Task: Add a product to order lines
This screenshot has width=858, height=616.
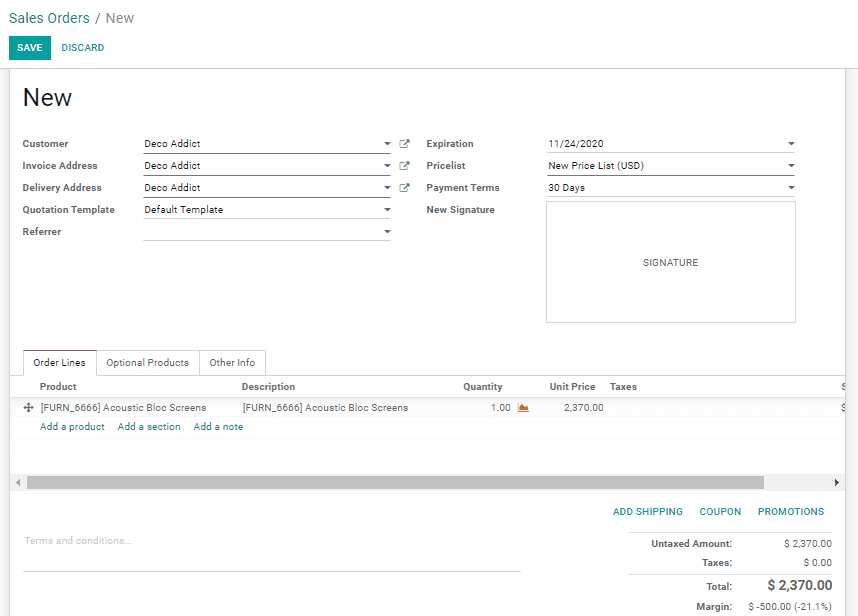Action: (72, 427)
